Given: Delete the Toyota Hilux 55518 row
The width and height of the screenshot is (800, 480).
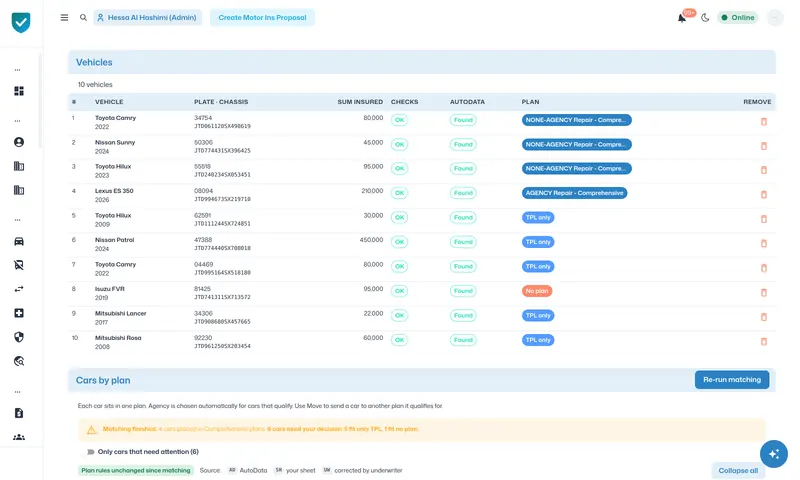Looking at the screenshot, I should (764, 170).
